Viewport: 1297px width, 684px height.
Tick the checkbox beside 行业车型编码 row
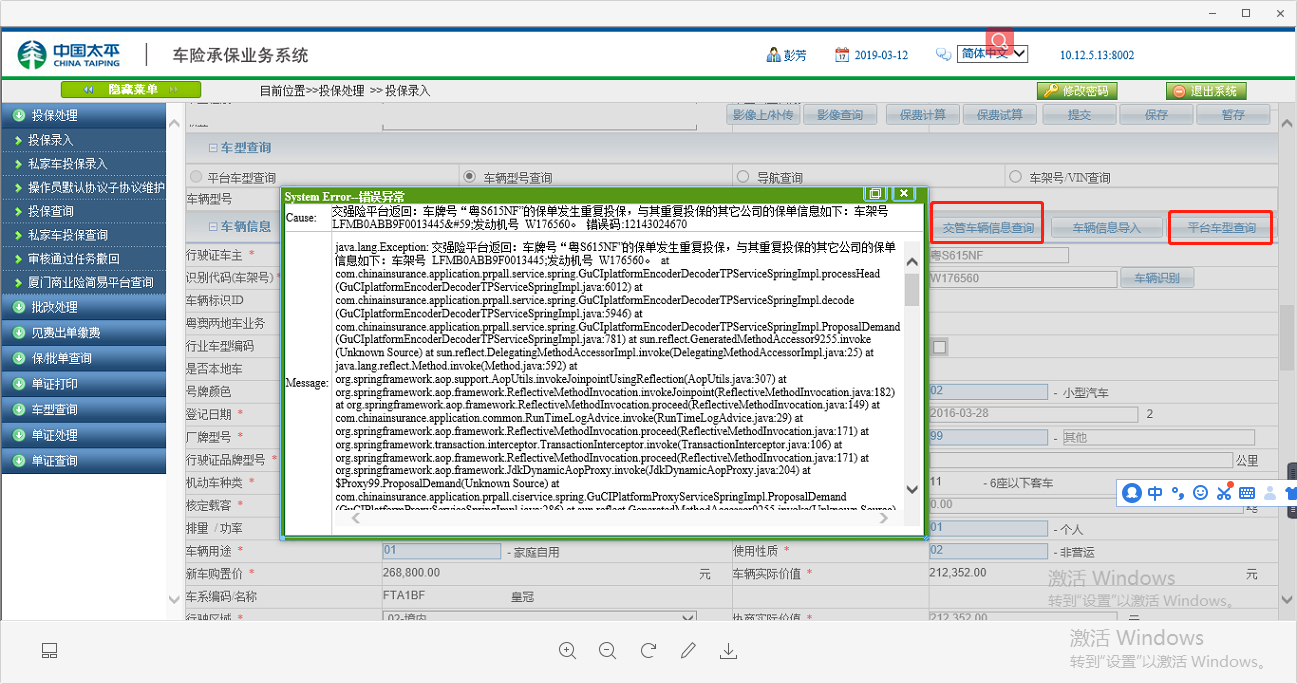pyautogui.click(x=939, y=347)
